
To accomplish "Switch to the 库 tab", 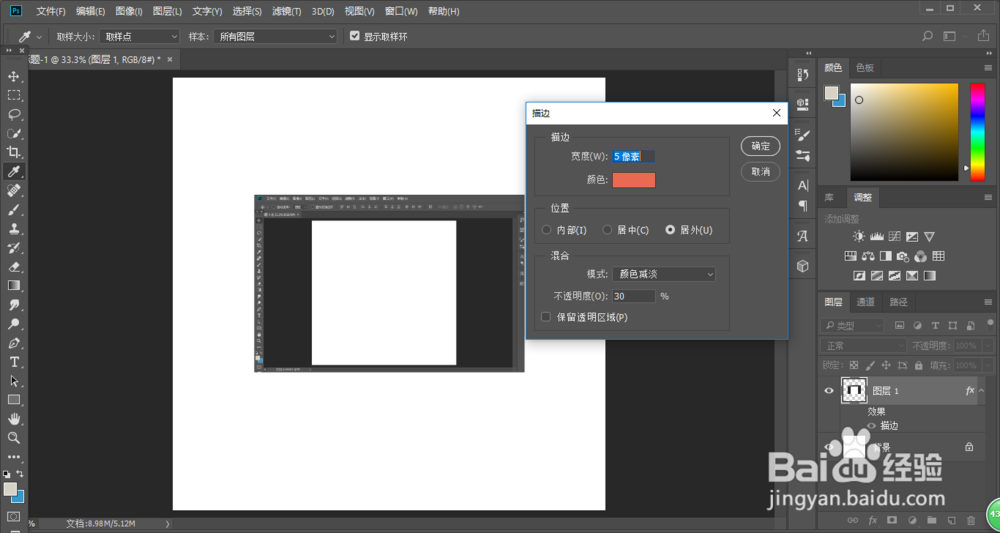I will click(x=829, y=198).
